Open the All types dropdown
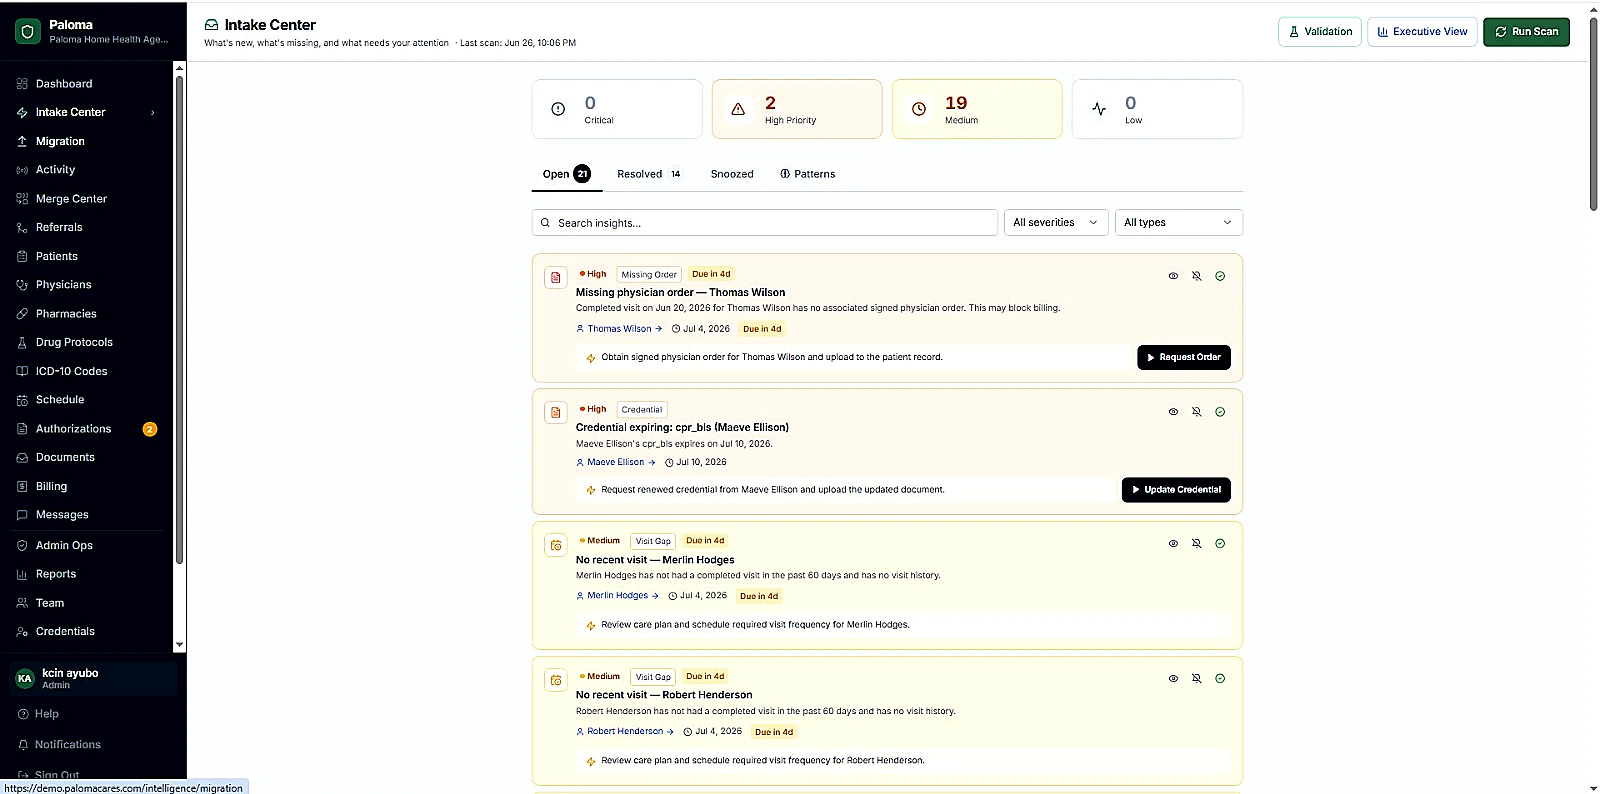Viewport: 1600px width, 794px height. click(1178, 223)
